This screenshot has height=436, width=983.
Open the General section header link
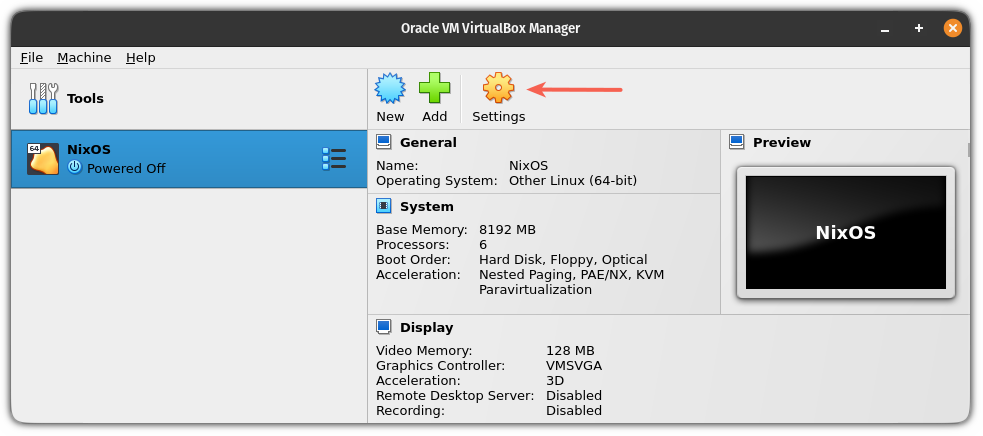(428, 143)
